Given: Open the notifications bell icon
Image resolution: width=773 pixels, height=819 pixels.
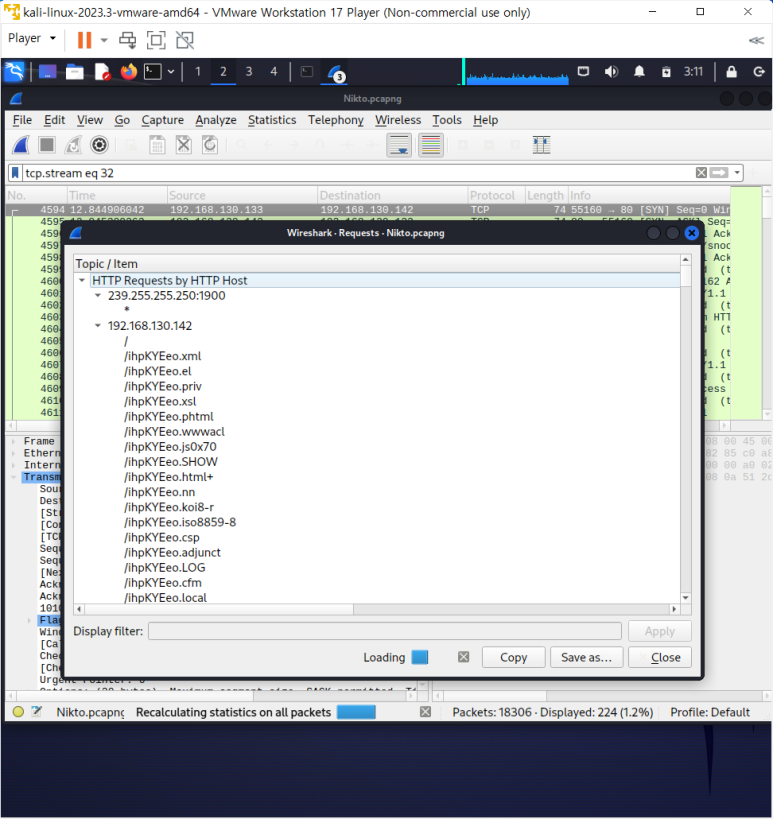Looking at the screenshot, I should click(x=639, y=72).
